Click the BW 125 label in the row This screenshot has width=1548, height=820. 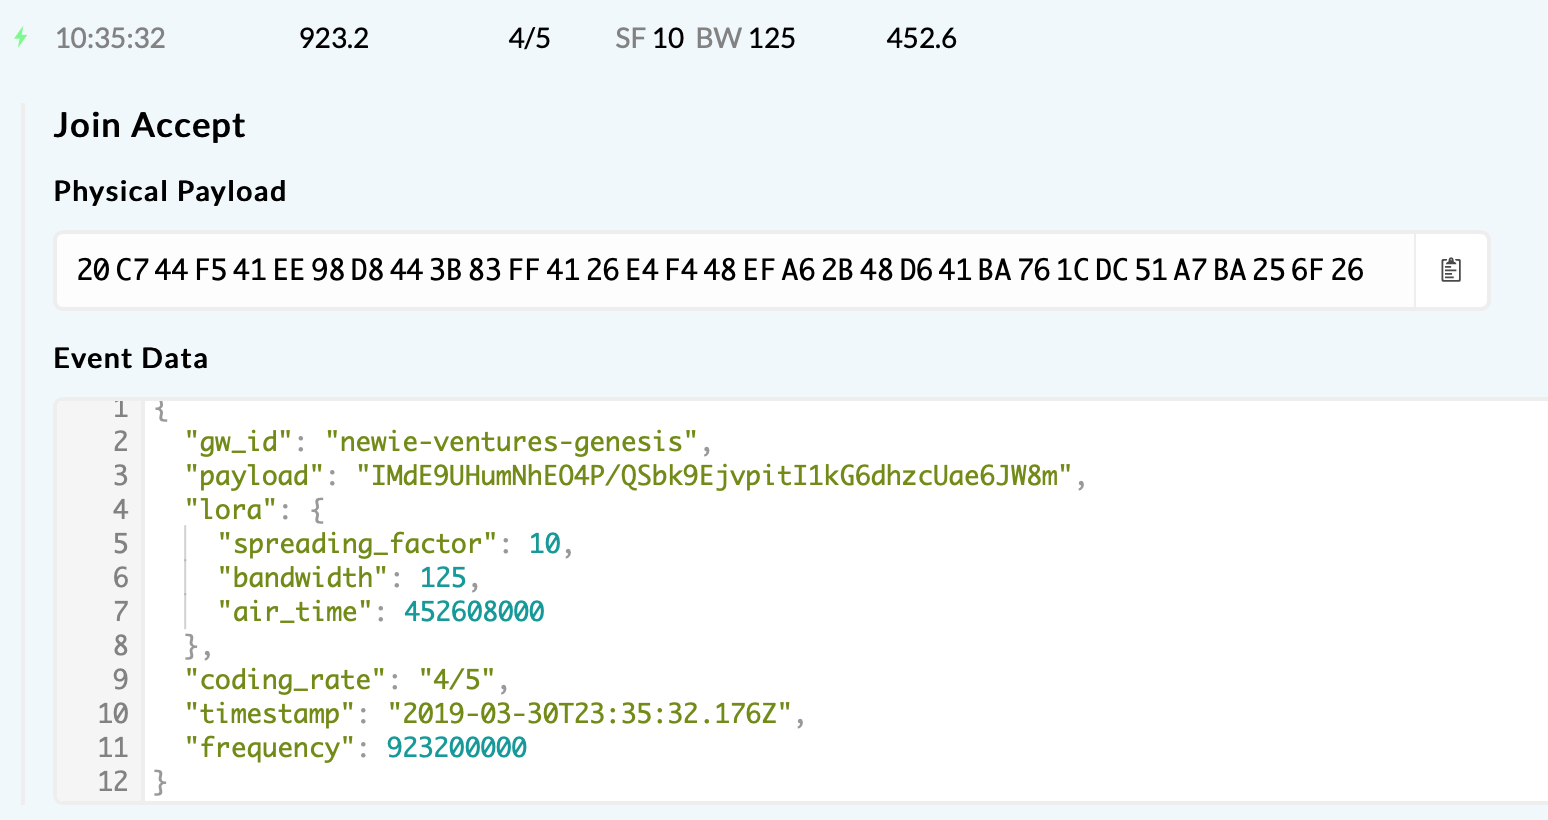[745, 38]
